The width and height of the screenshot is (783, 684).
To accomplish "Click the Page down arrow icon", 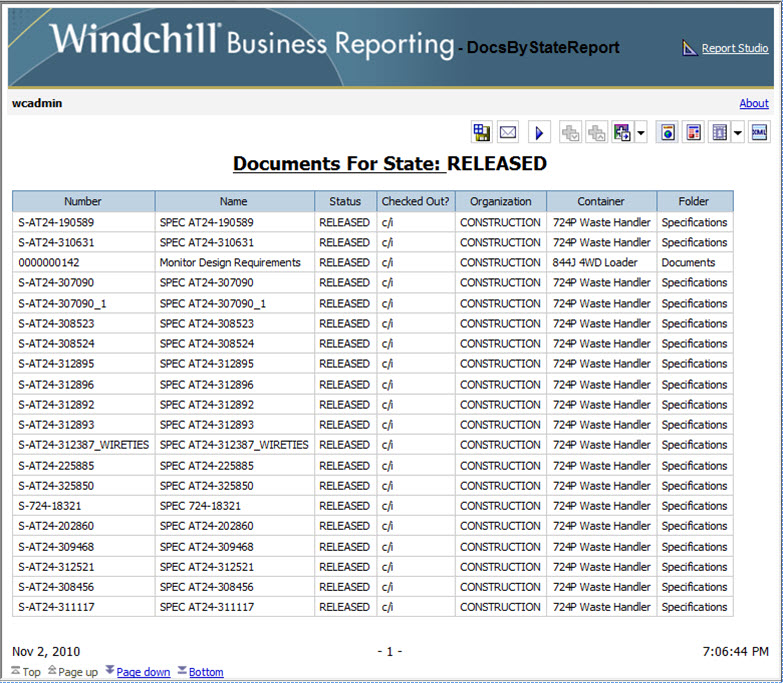I will 110,671.
